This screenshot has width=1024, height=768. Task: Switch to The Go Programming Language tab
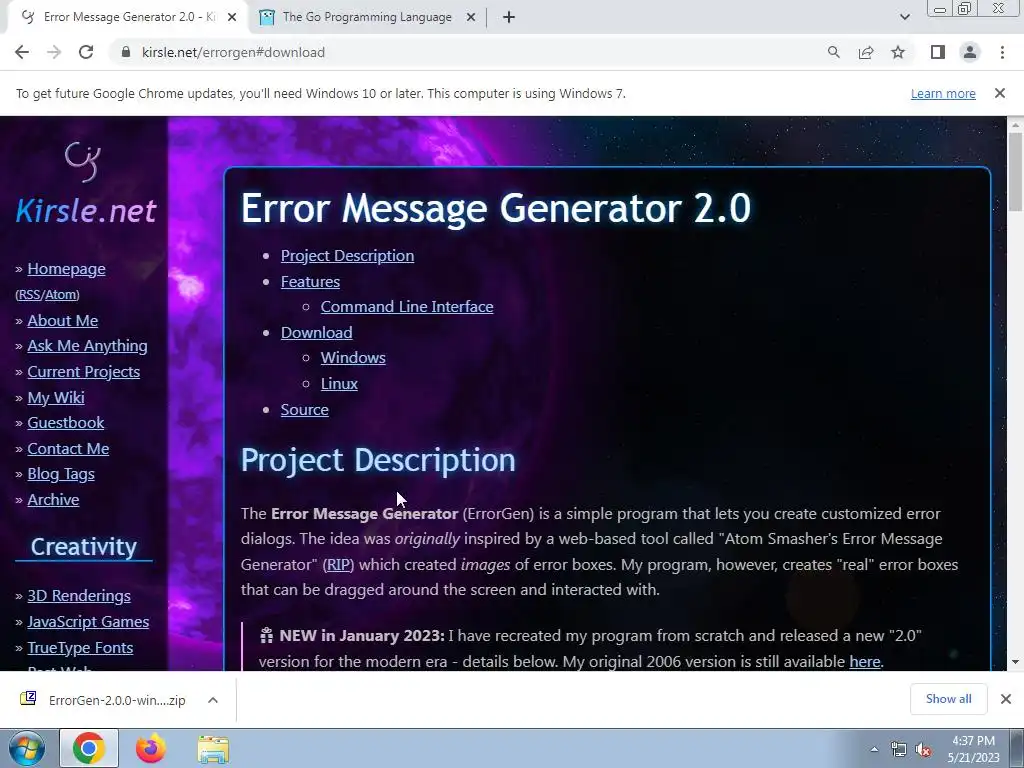tap(367, 17)
